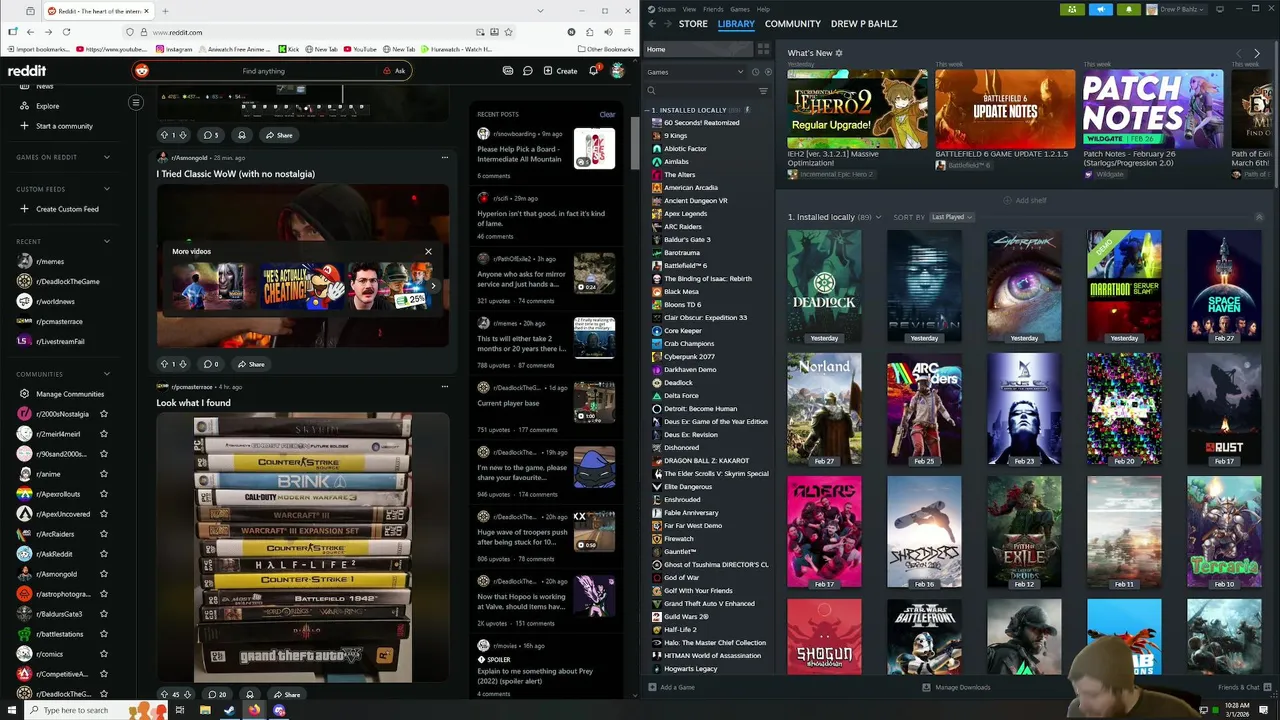Favorite r/battlestations community star

point(104,634)
